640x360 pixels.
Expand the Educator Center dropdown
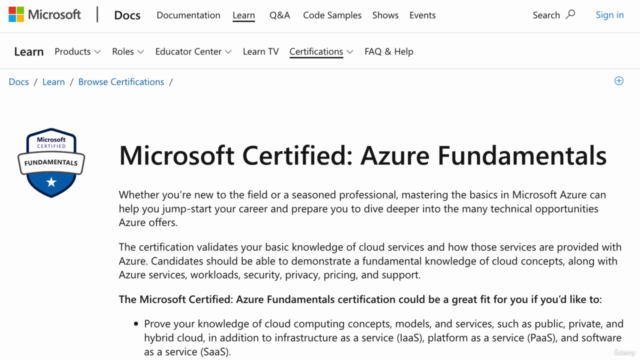tap(193, 51)
